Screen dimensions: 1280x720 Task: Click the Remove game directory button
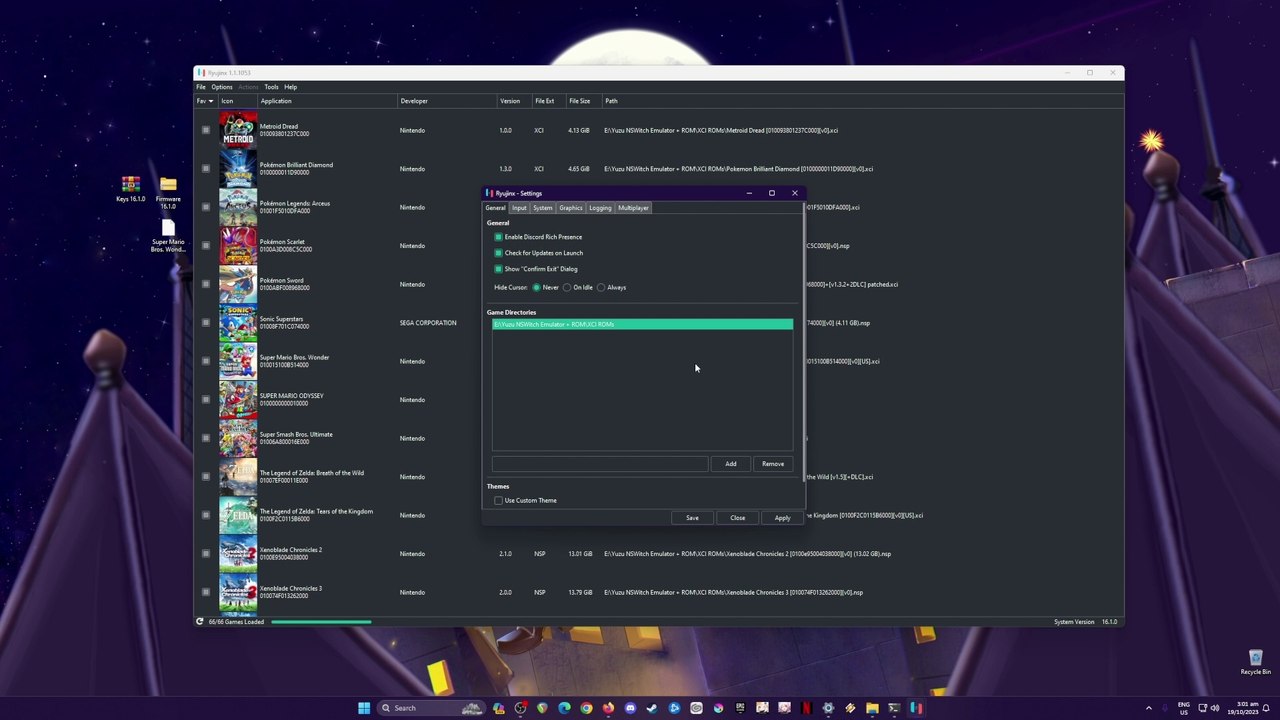pos(772,464)
